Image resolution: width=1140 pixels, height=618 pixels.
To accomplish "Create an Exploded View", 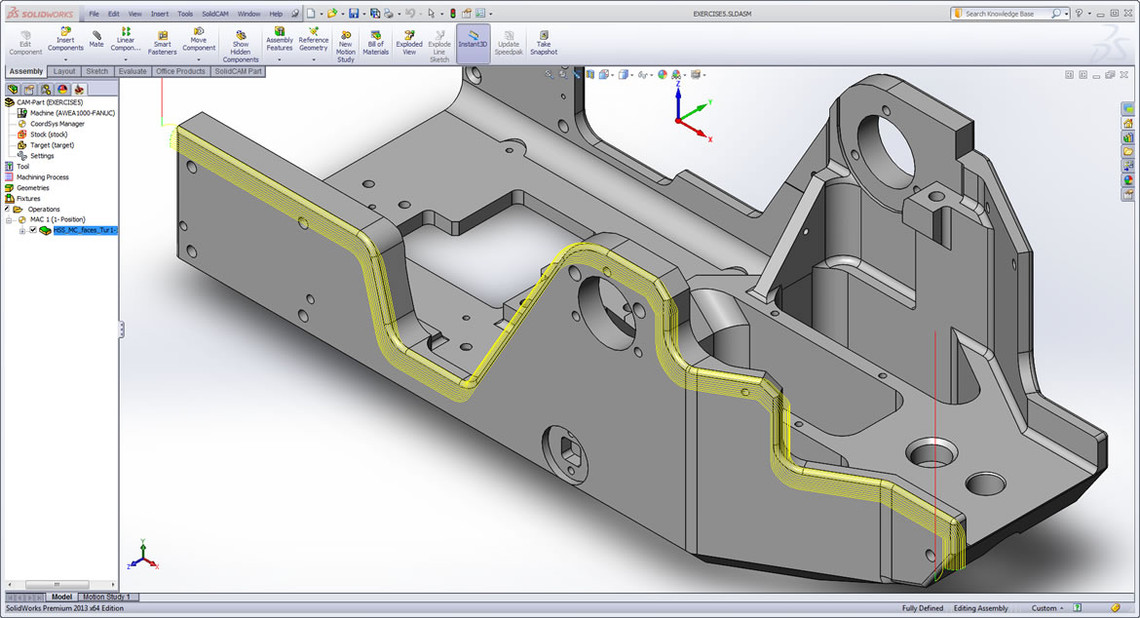I will tap(409, 41).
